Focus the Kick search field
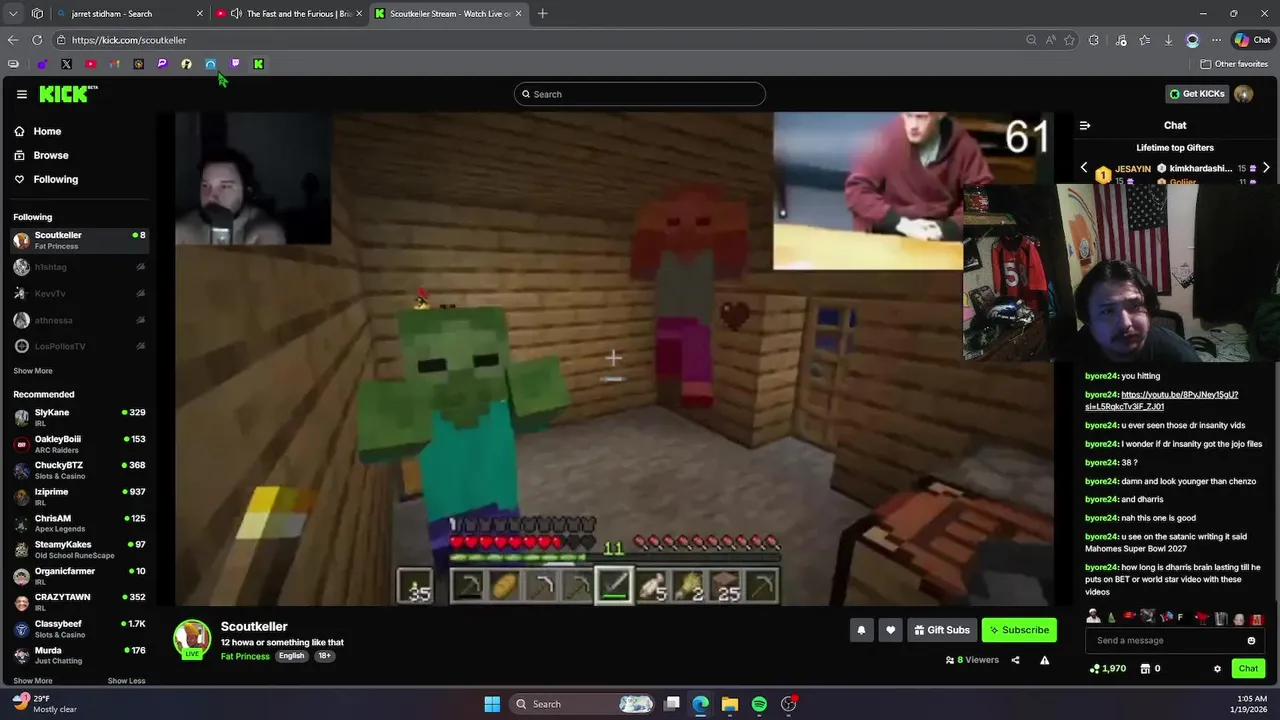 tap(640, 94)
